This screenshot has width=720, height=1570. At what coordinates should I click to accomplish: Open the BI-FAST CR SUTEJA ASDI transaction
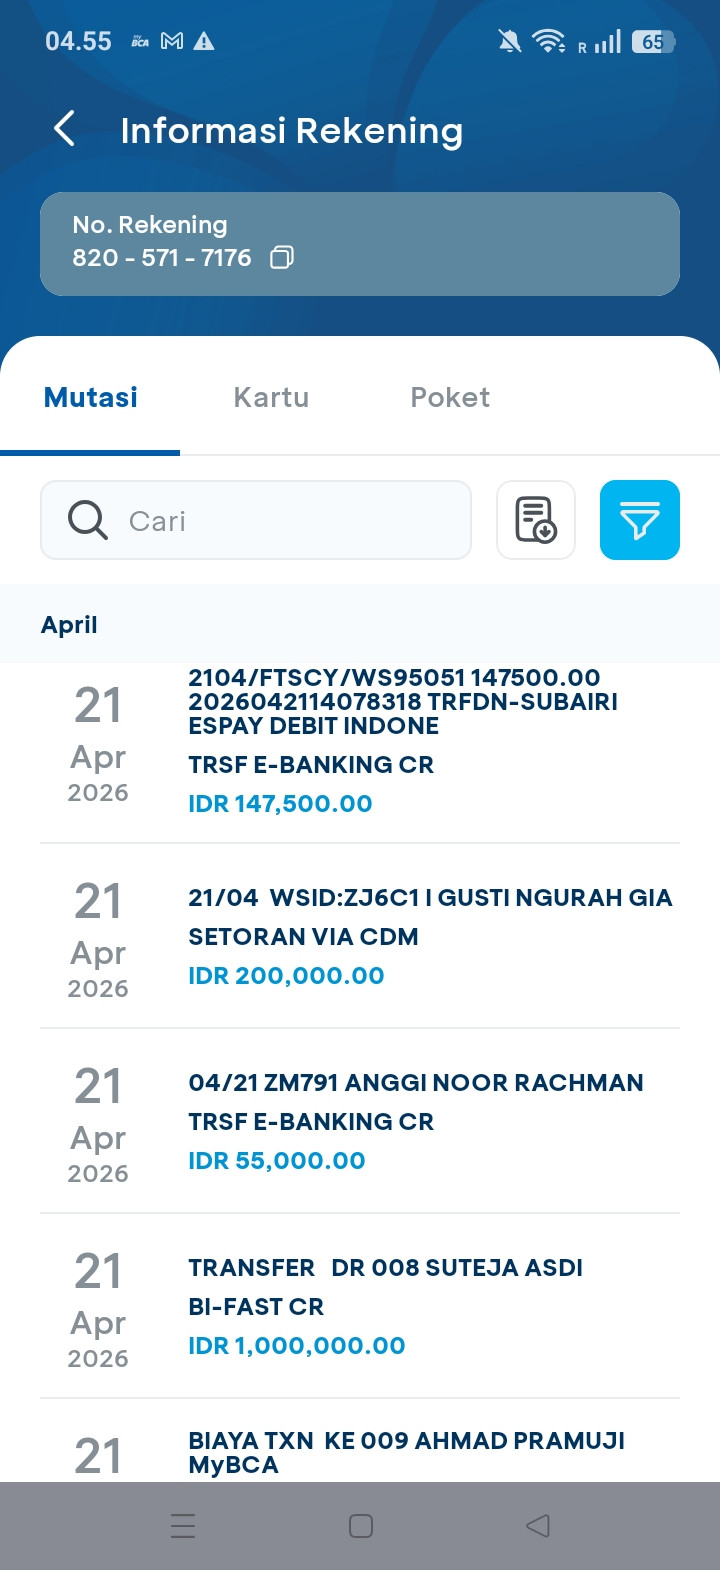[400, 1306]
